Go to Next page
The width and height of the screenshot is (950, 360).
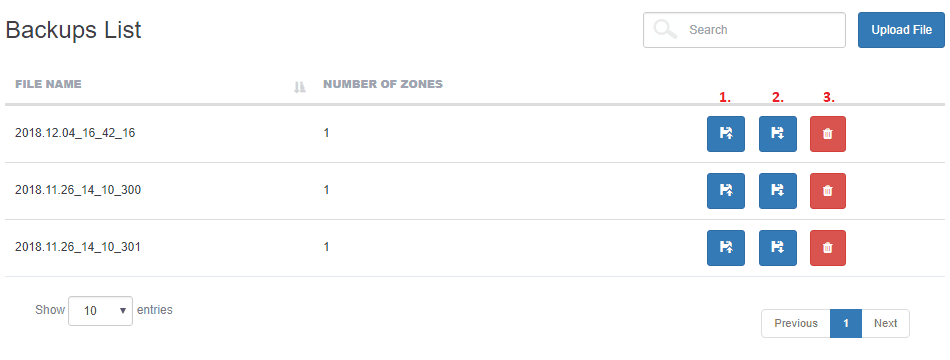(x=885, y=323)
